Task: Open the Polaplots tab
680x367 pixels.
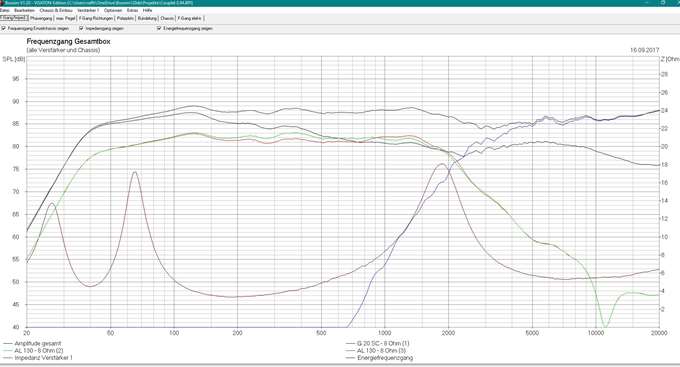Action: pos(125,19)
